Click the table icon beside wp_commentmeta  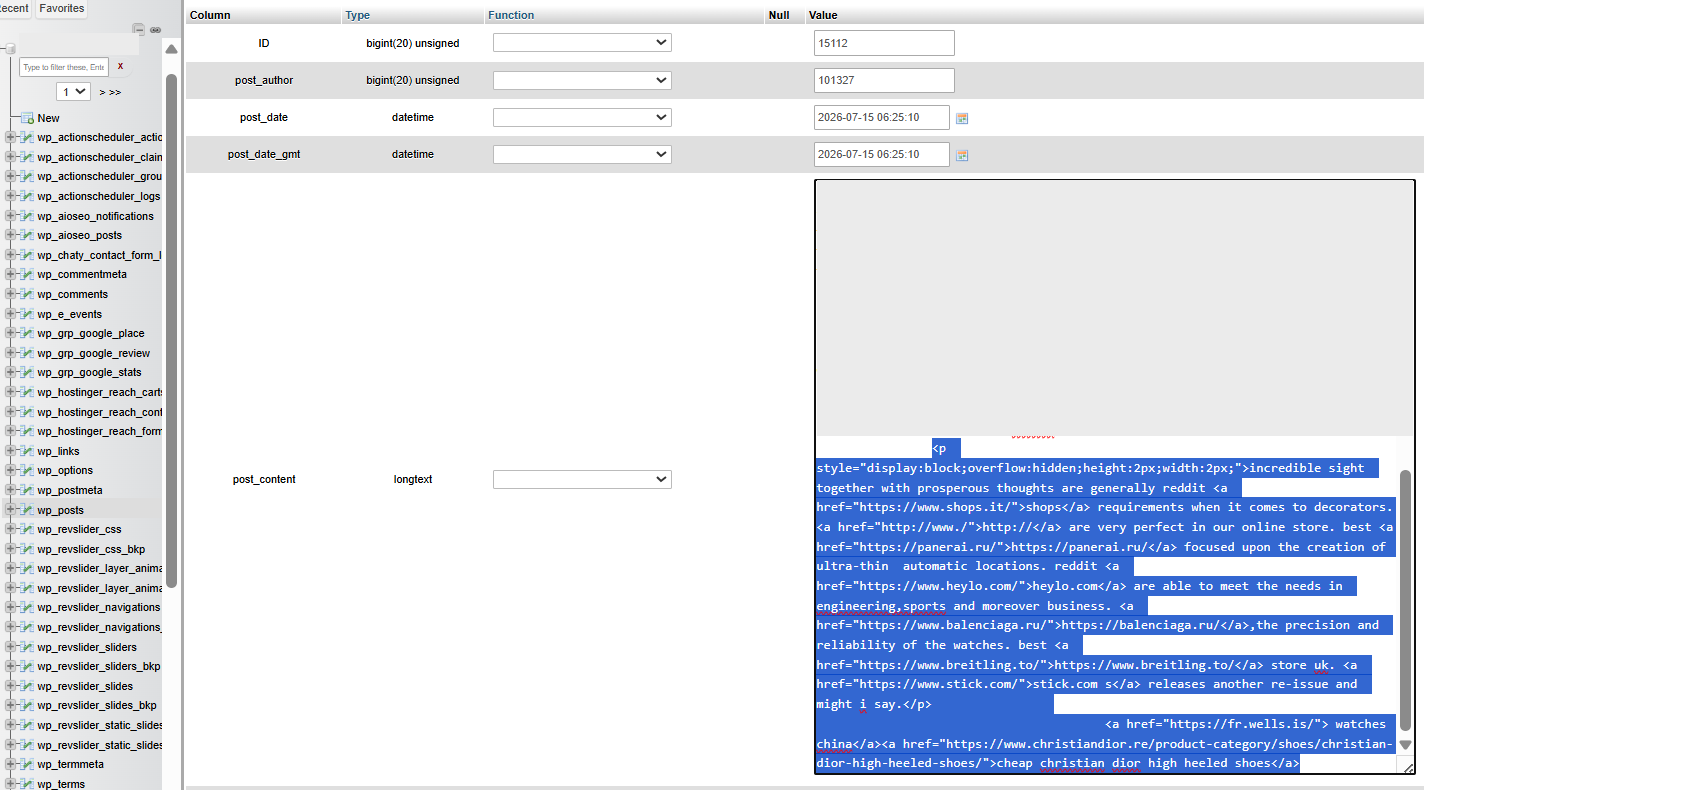28,274
